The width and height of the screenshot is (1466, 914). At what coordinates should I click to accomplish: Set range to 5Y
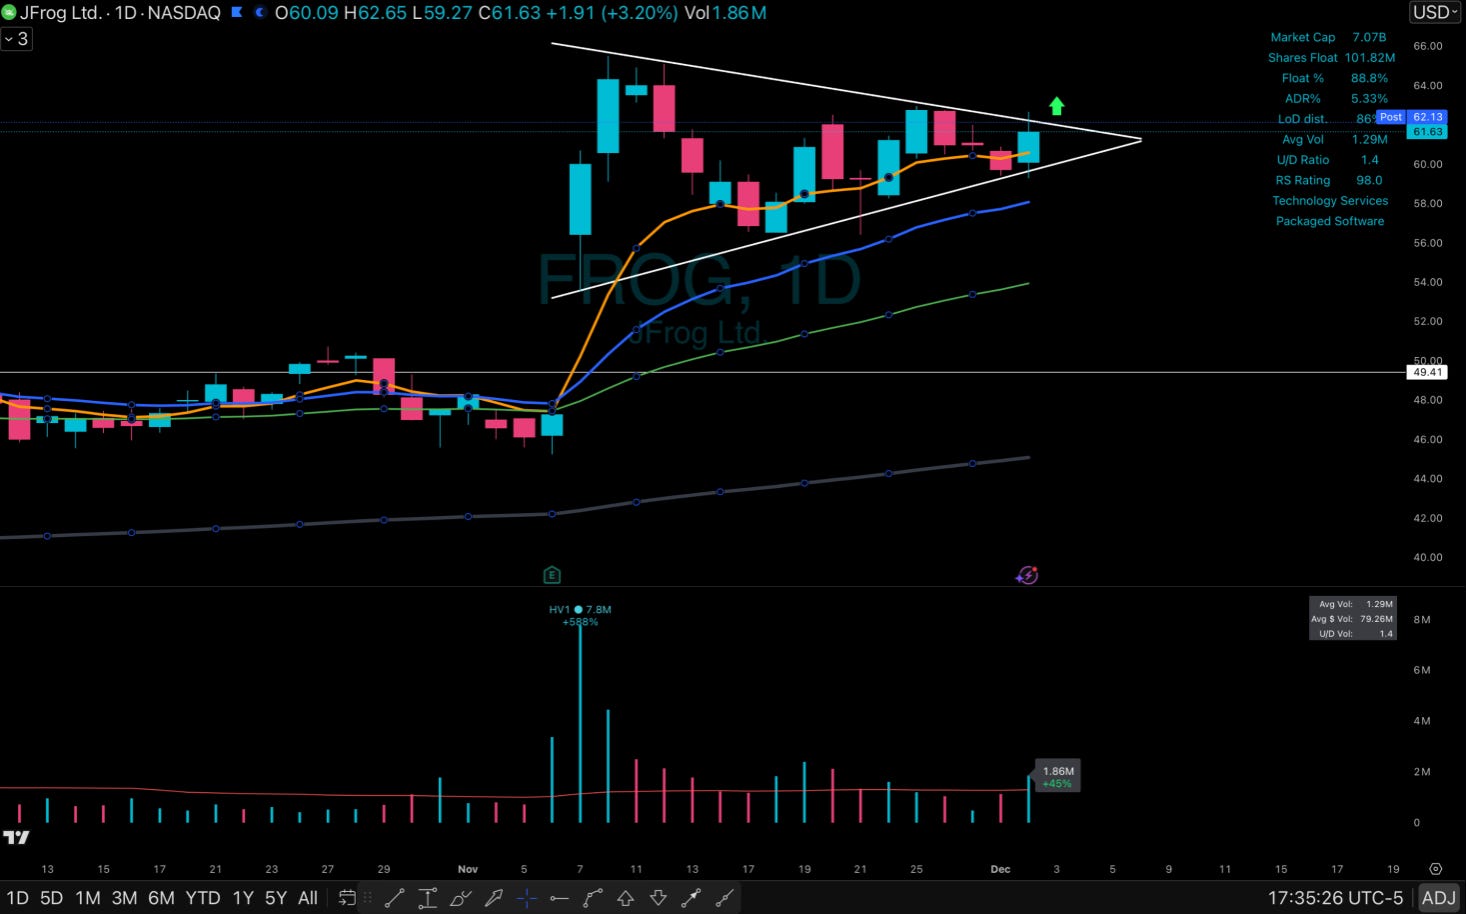click(276, 898)
